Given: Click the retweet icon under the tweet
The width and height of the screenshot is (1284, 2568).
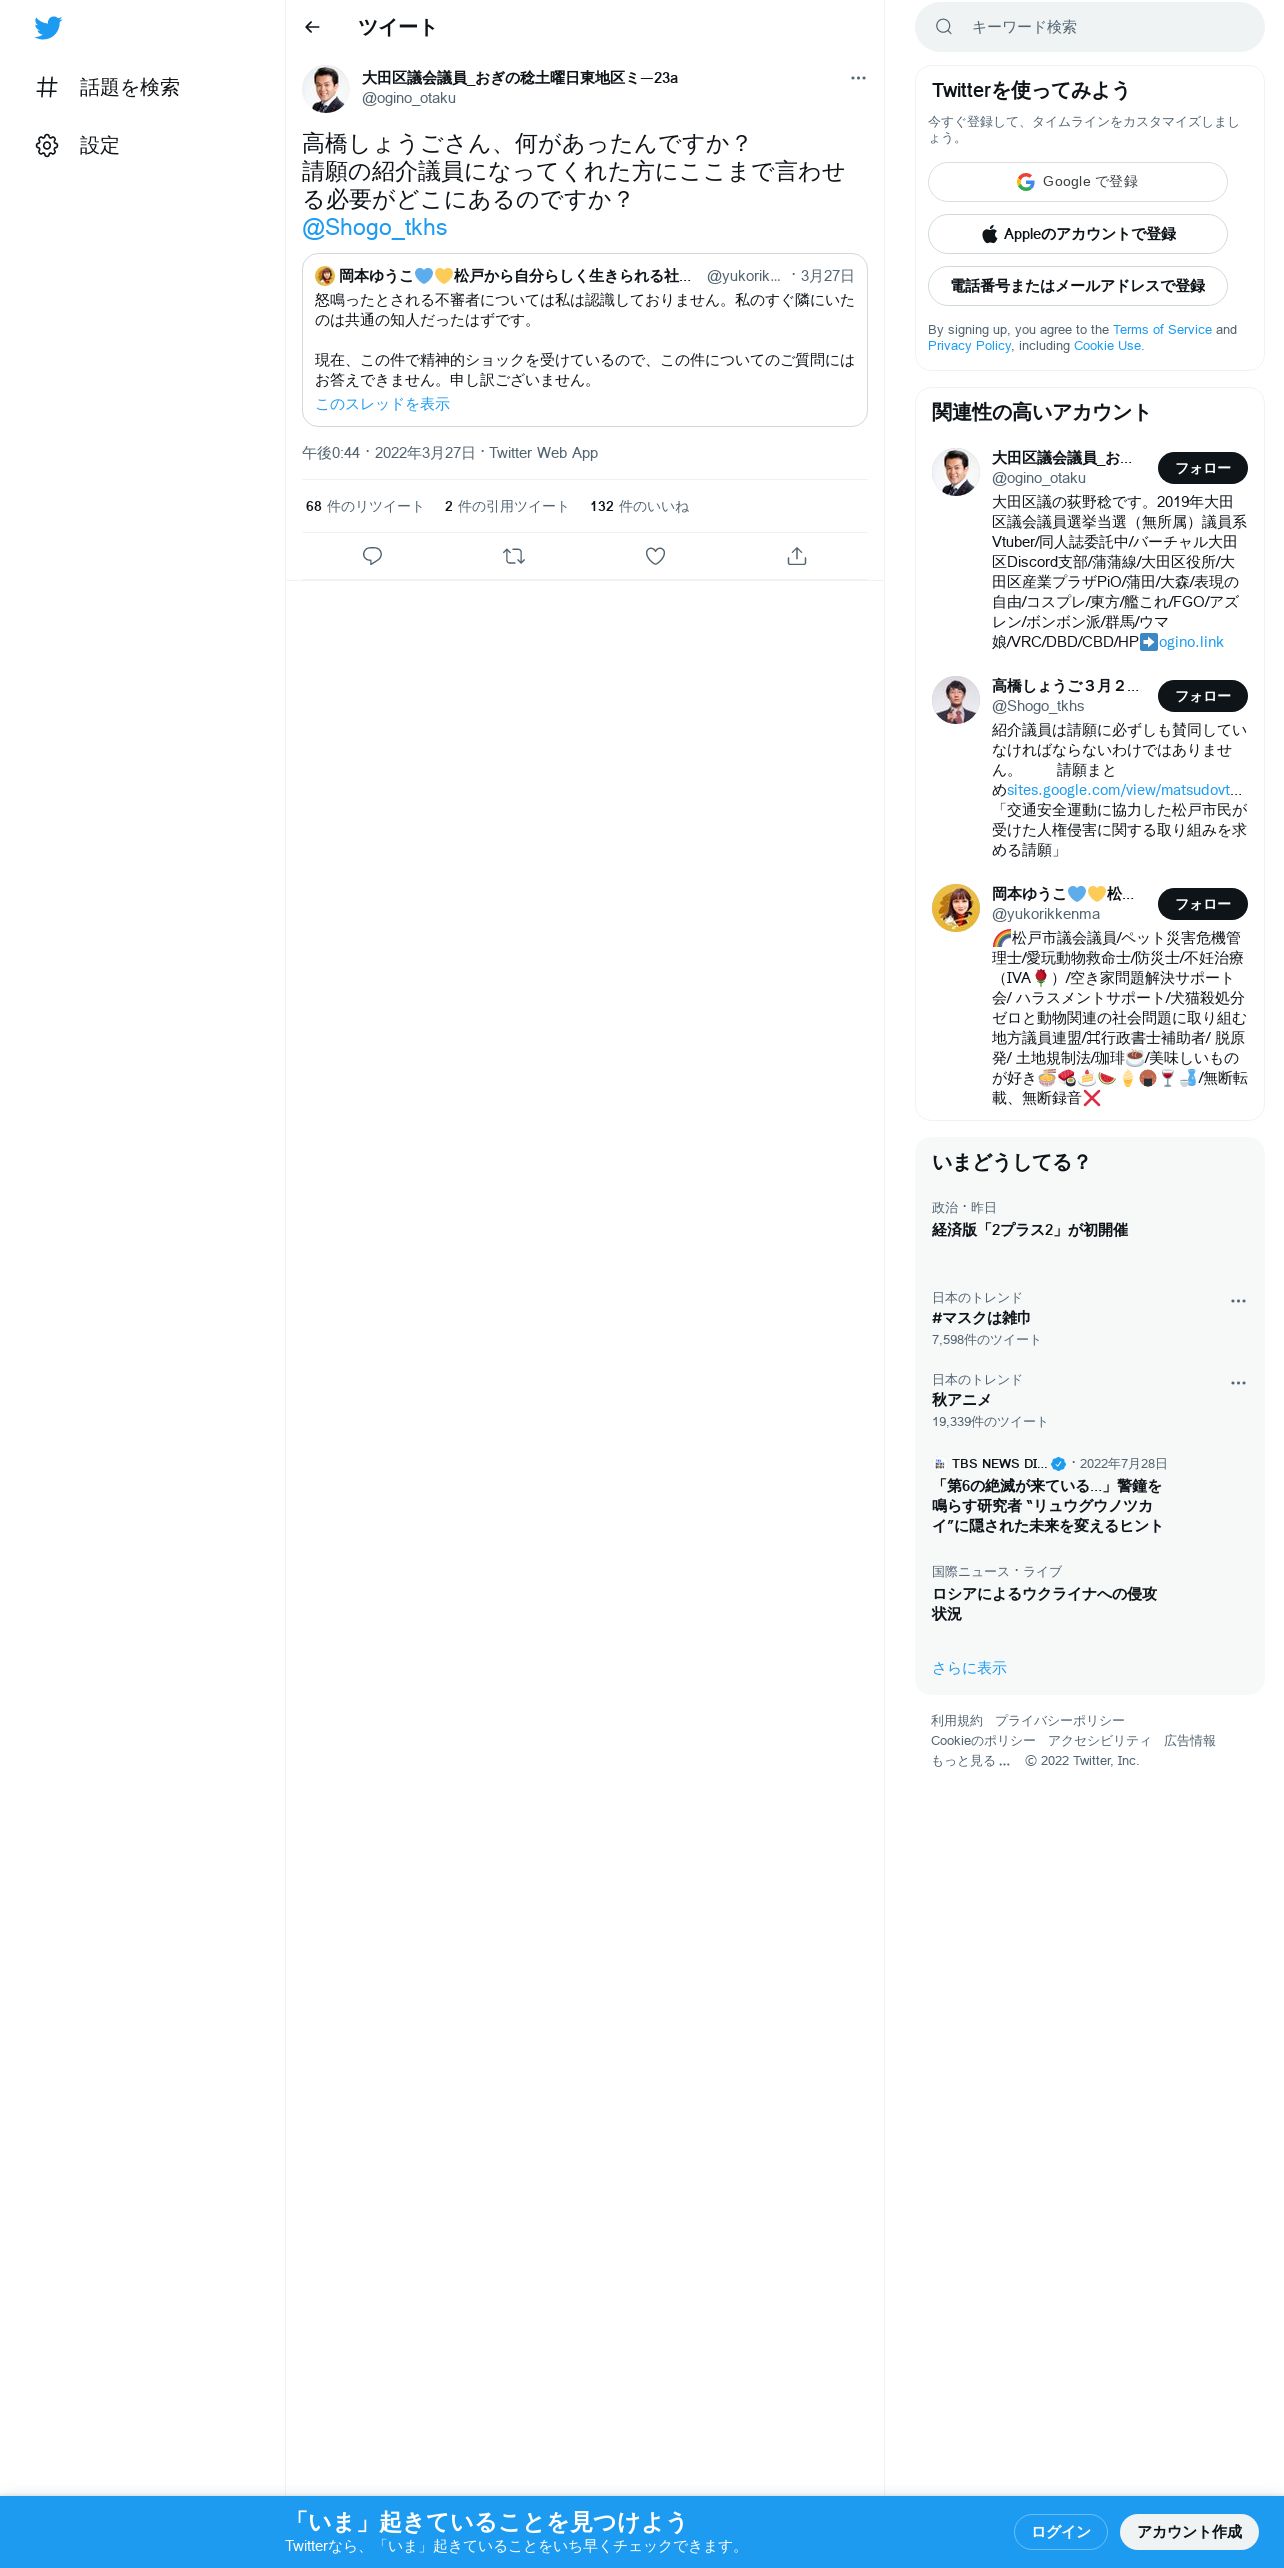Looking at the screenshot, I should click(514, 556).
